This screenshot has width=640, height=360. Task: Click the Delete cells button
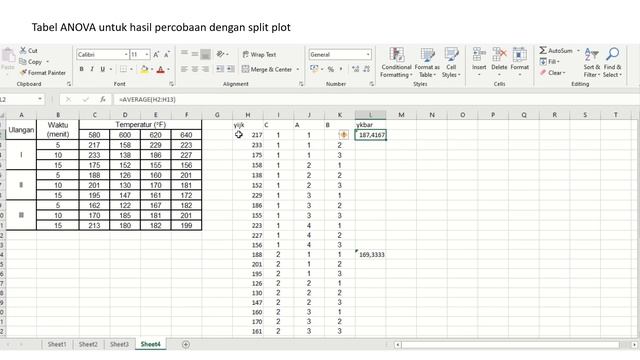(499, 62)
